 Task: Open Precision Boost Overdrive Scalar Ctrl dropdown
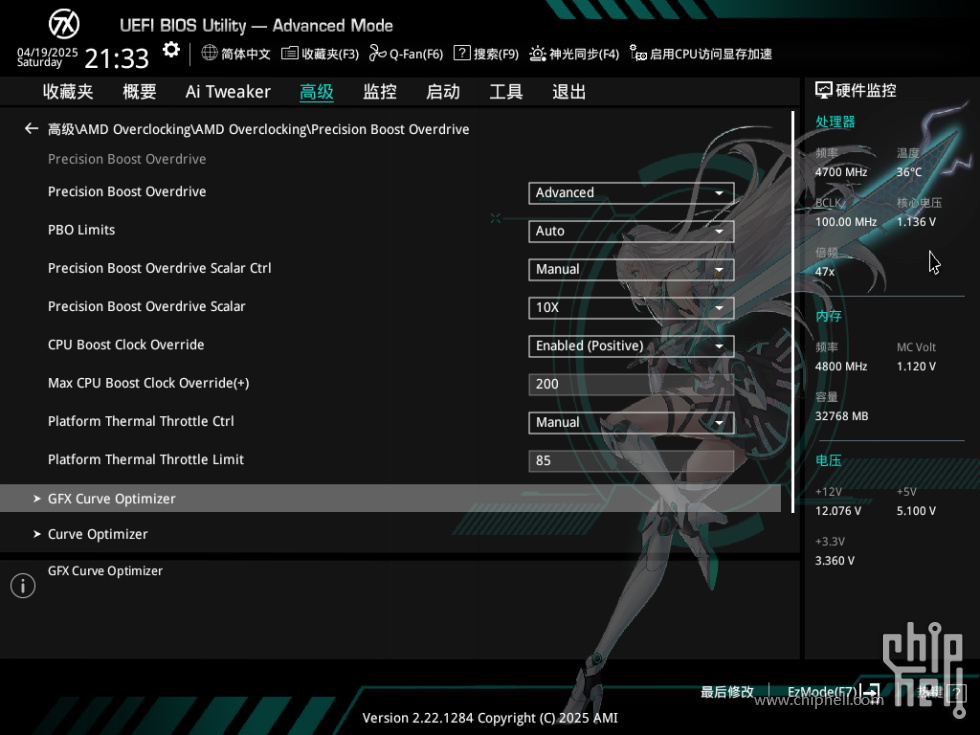(x=631, y=269)
